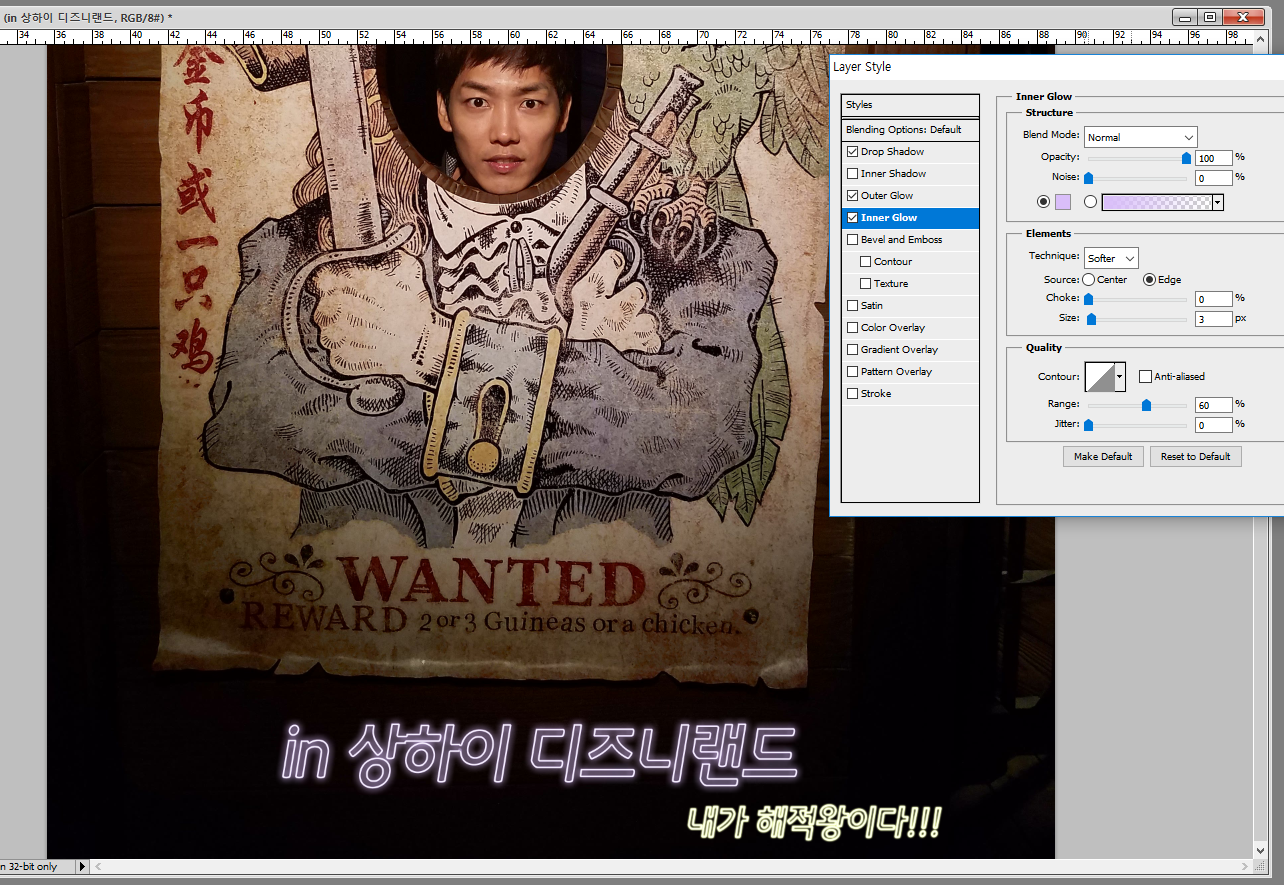Select the Styles list entry
The image size is (1284, 885).
point(910,105)
